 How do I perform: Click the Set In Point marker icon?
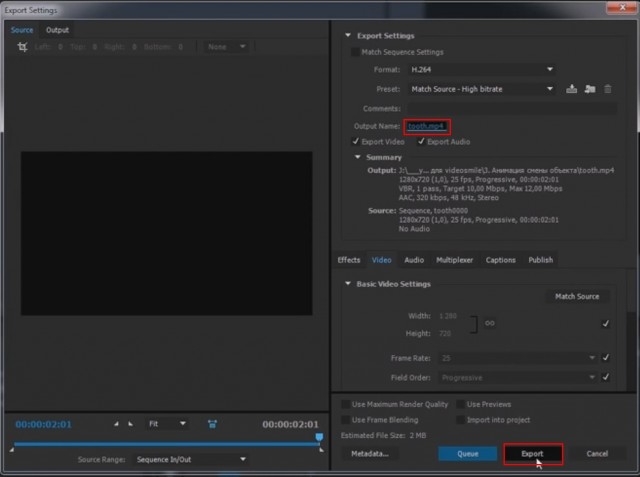tap(118, 424)
